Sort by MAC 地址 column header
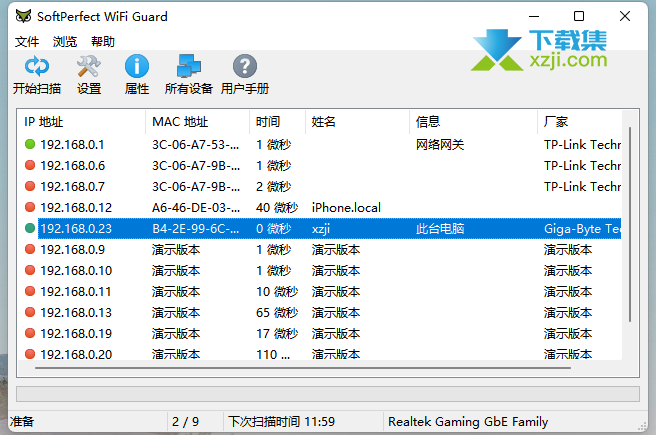The image size is (656, 435). 197,122
